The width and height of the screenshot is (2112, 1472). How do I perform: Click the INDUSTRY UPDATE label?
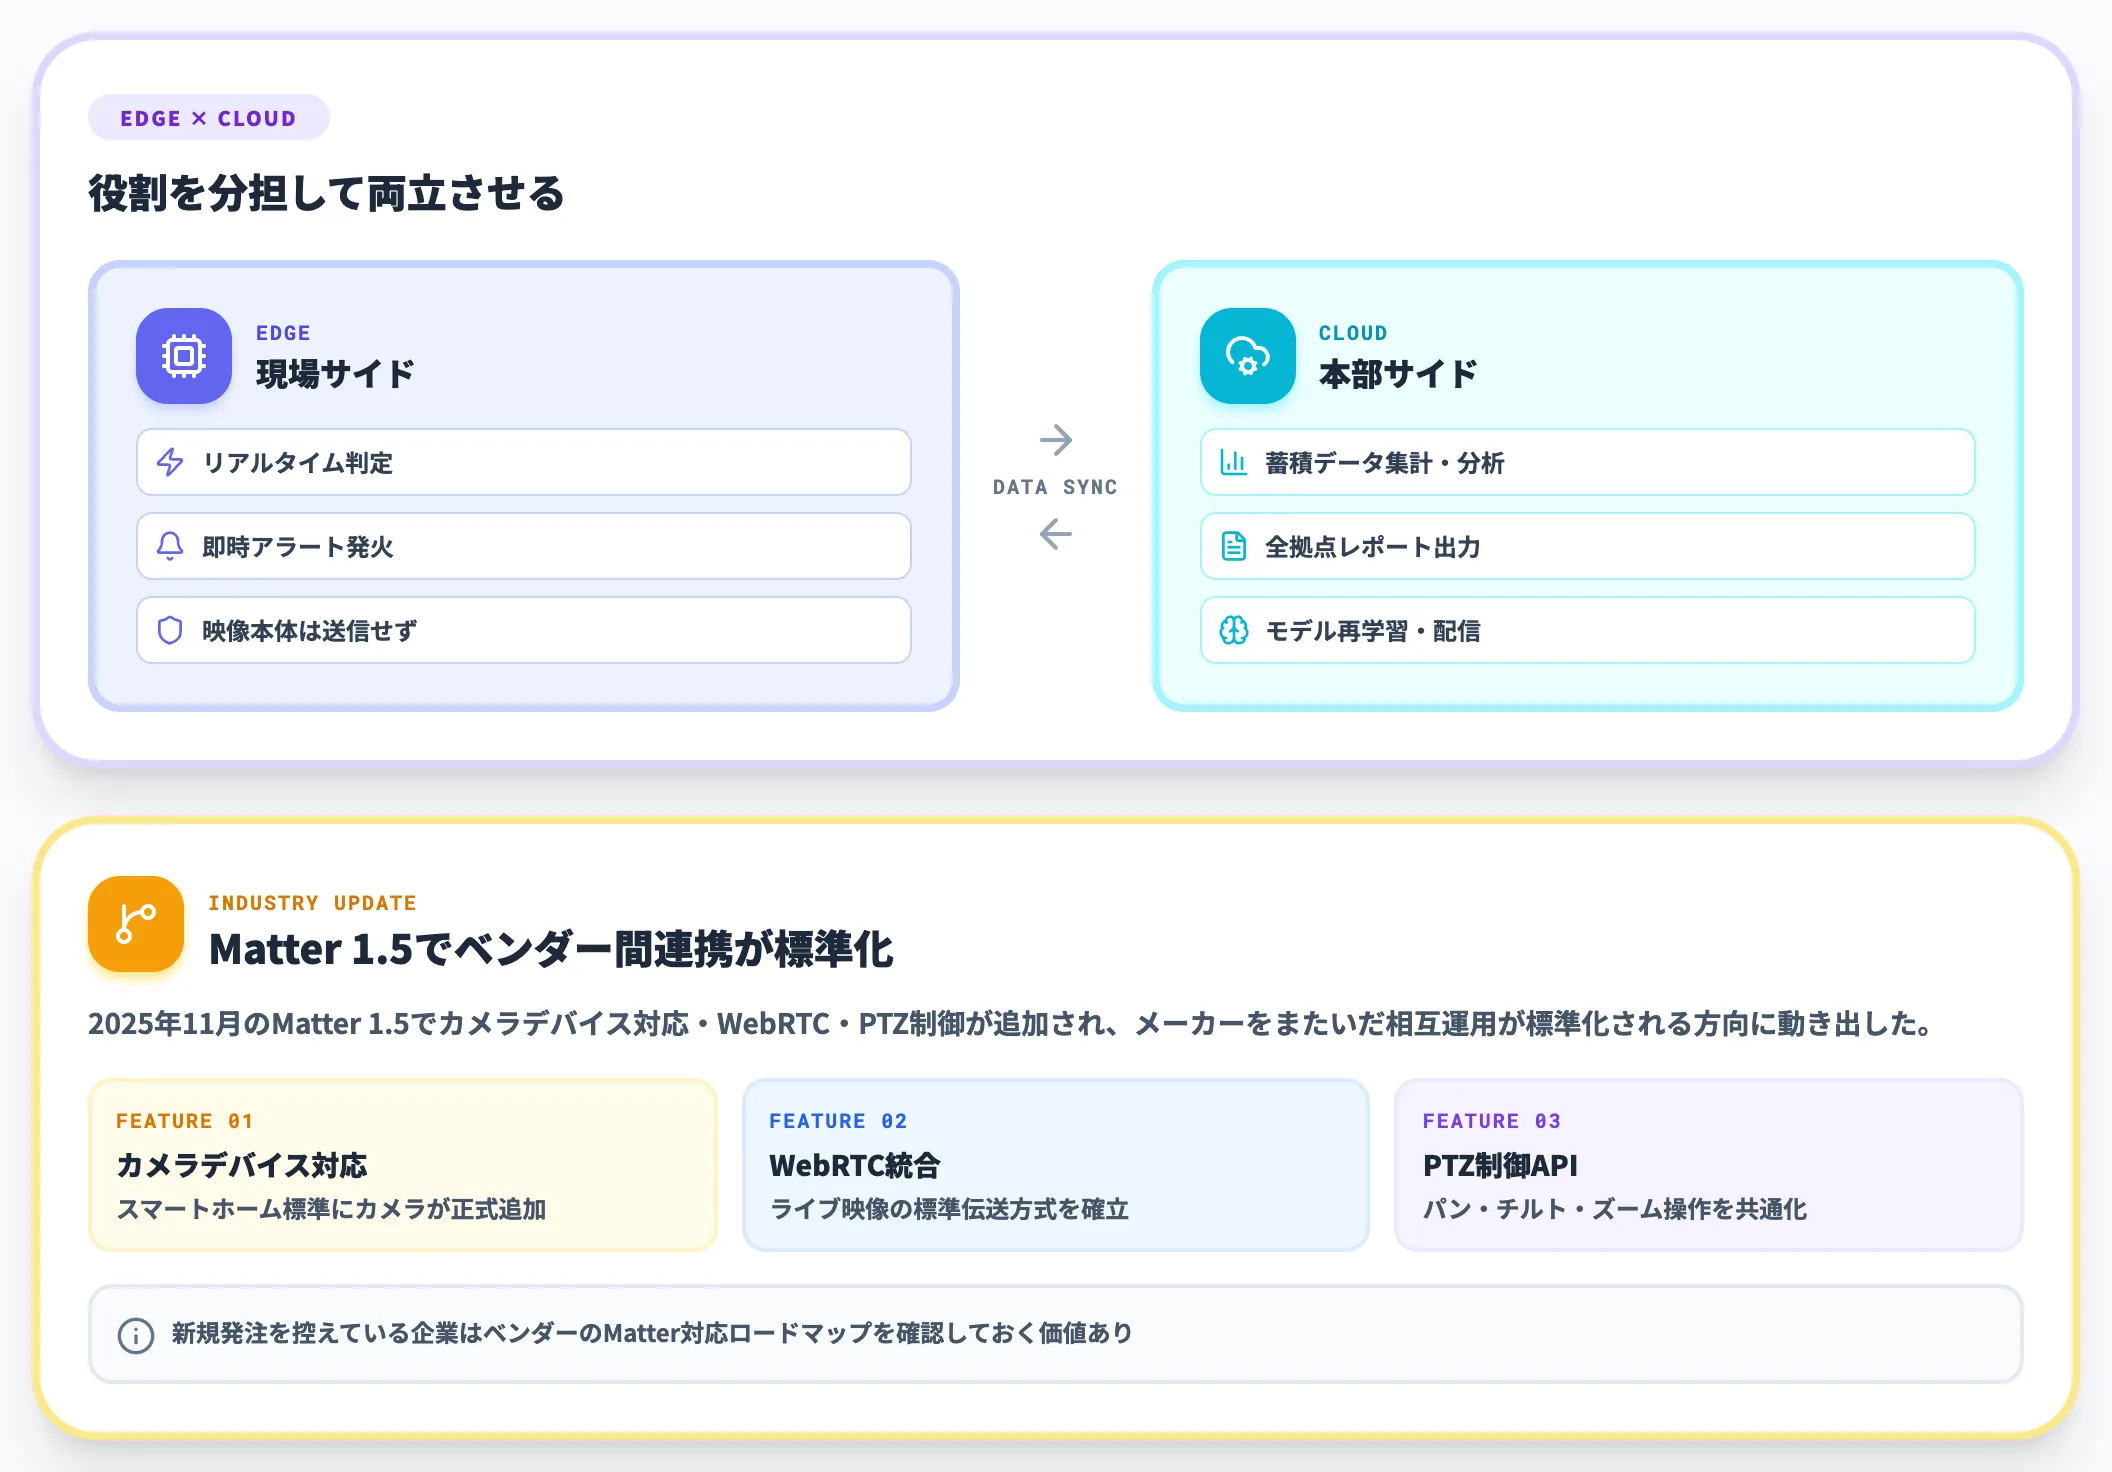(x=312, y=903)
